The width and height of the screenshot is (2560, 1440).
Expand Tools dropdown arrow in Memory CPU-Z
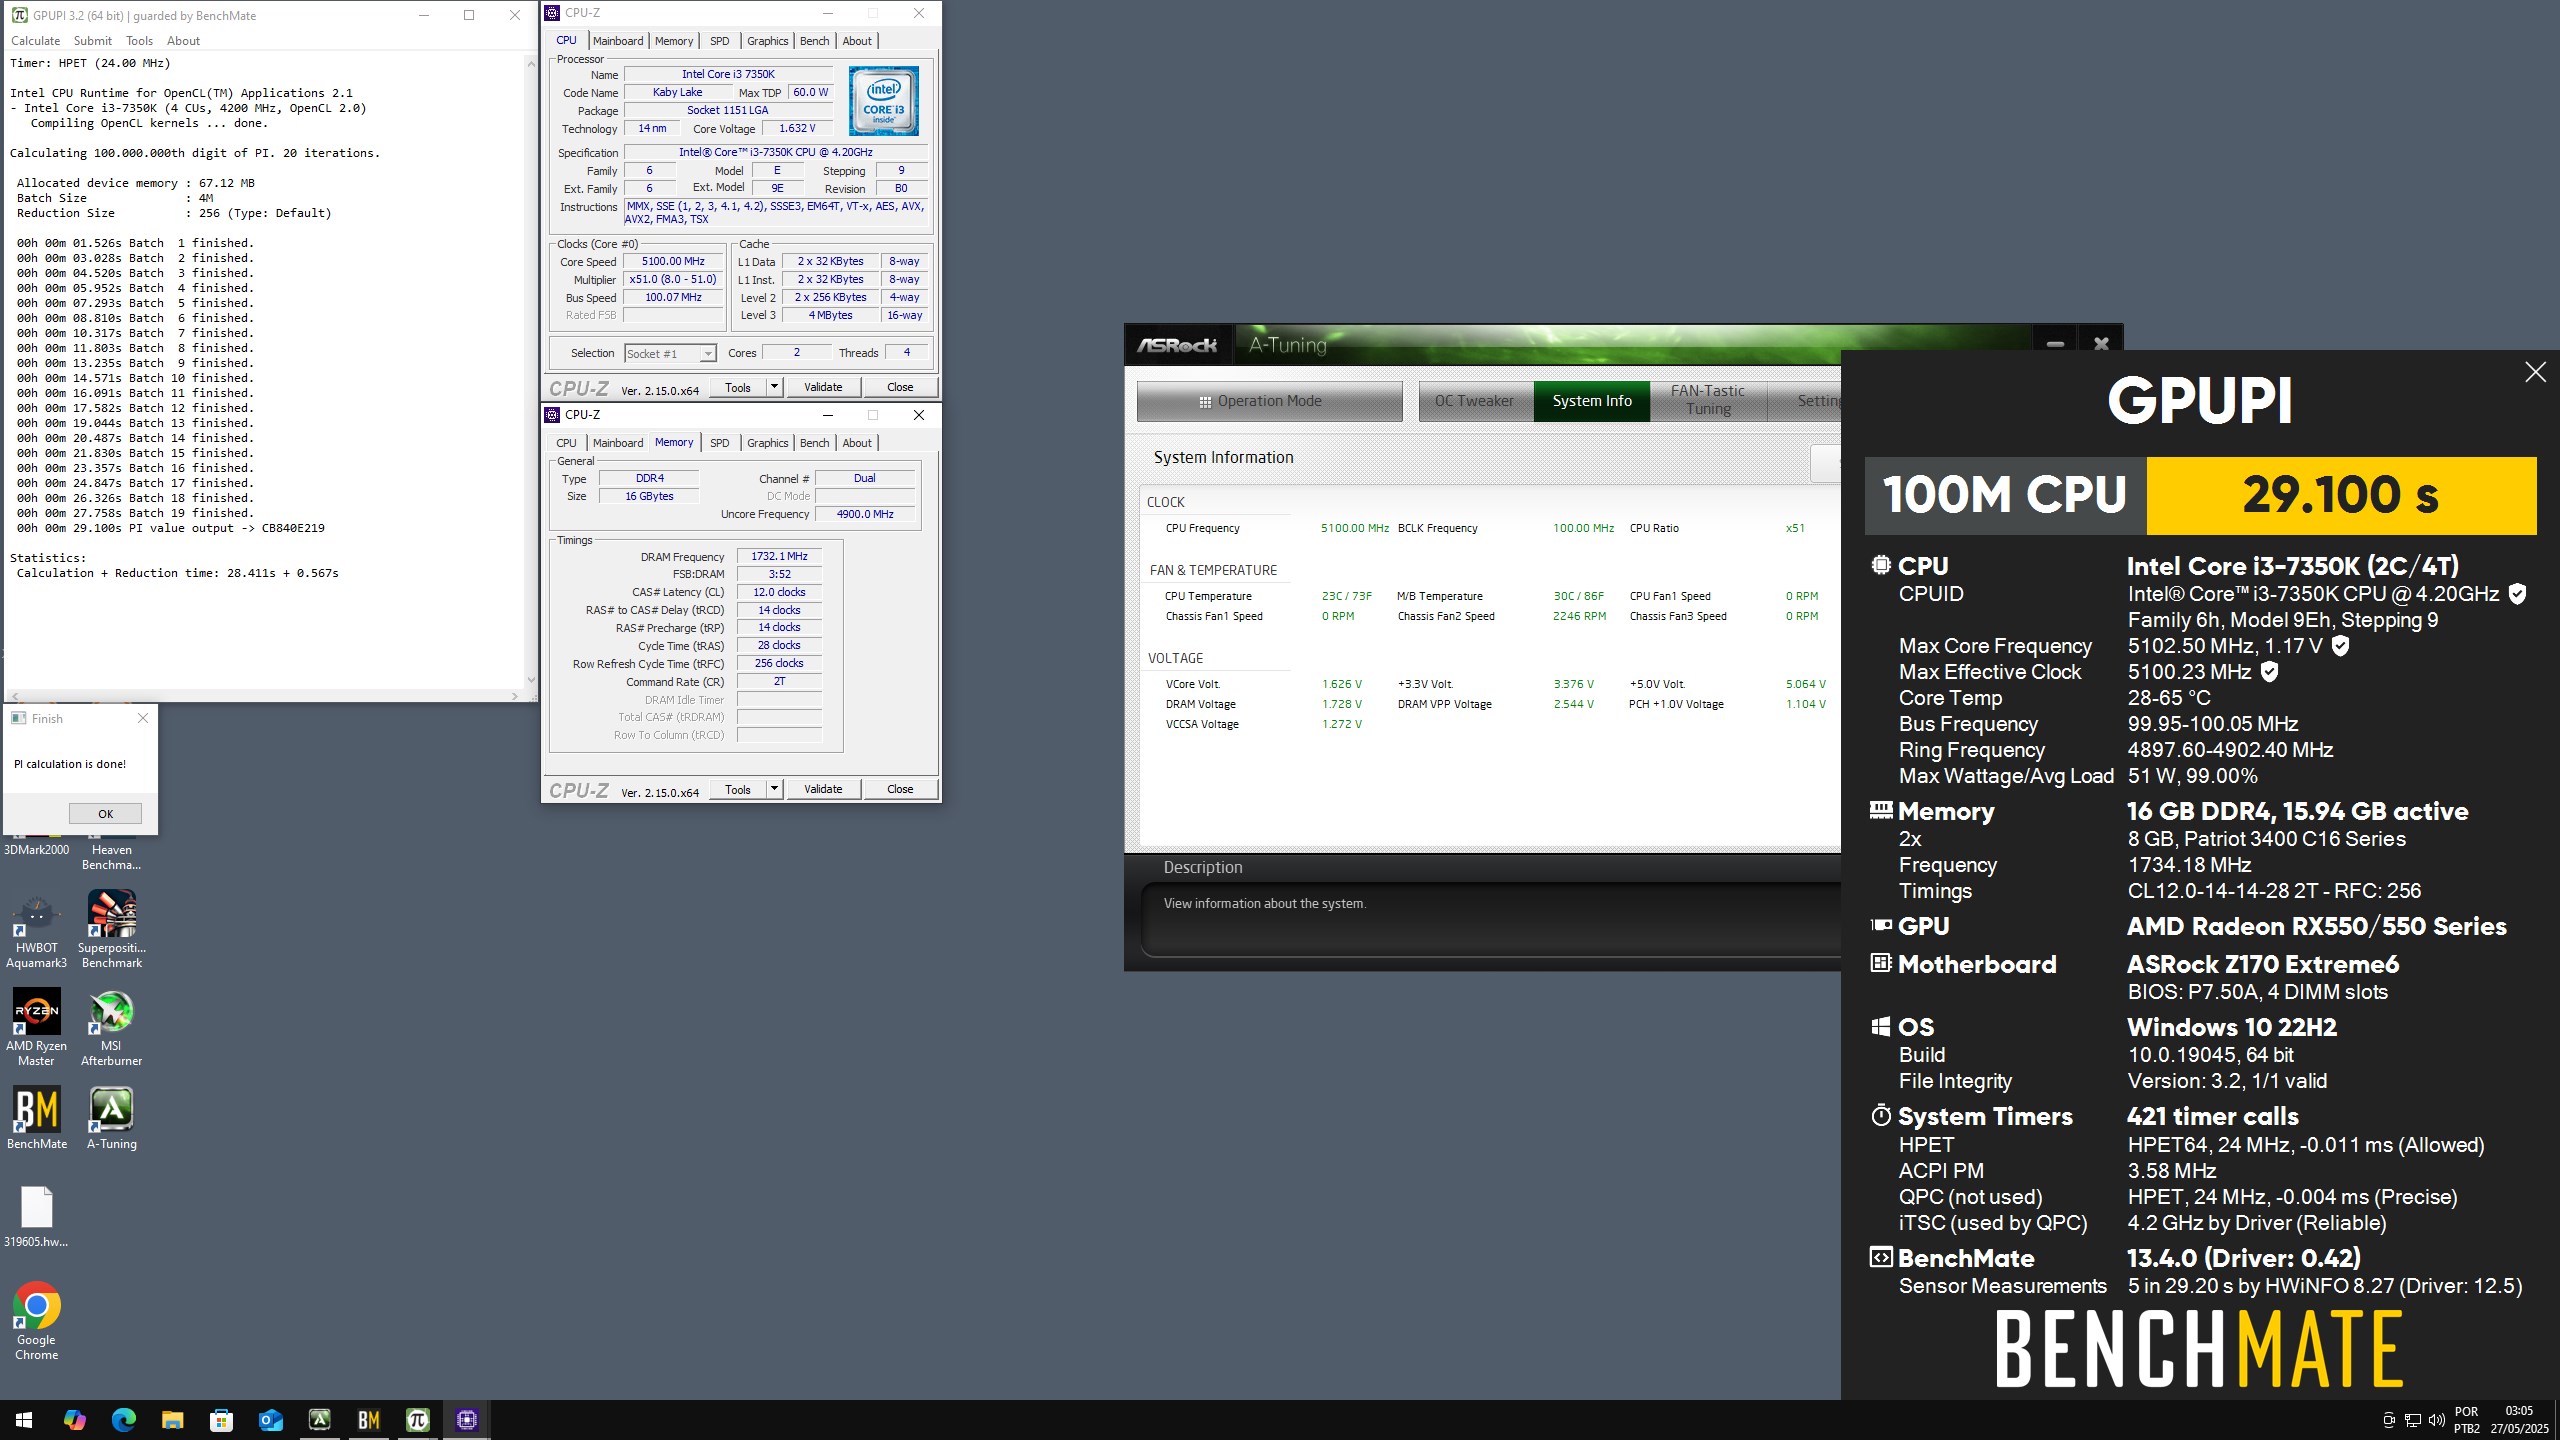(773, 789)
